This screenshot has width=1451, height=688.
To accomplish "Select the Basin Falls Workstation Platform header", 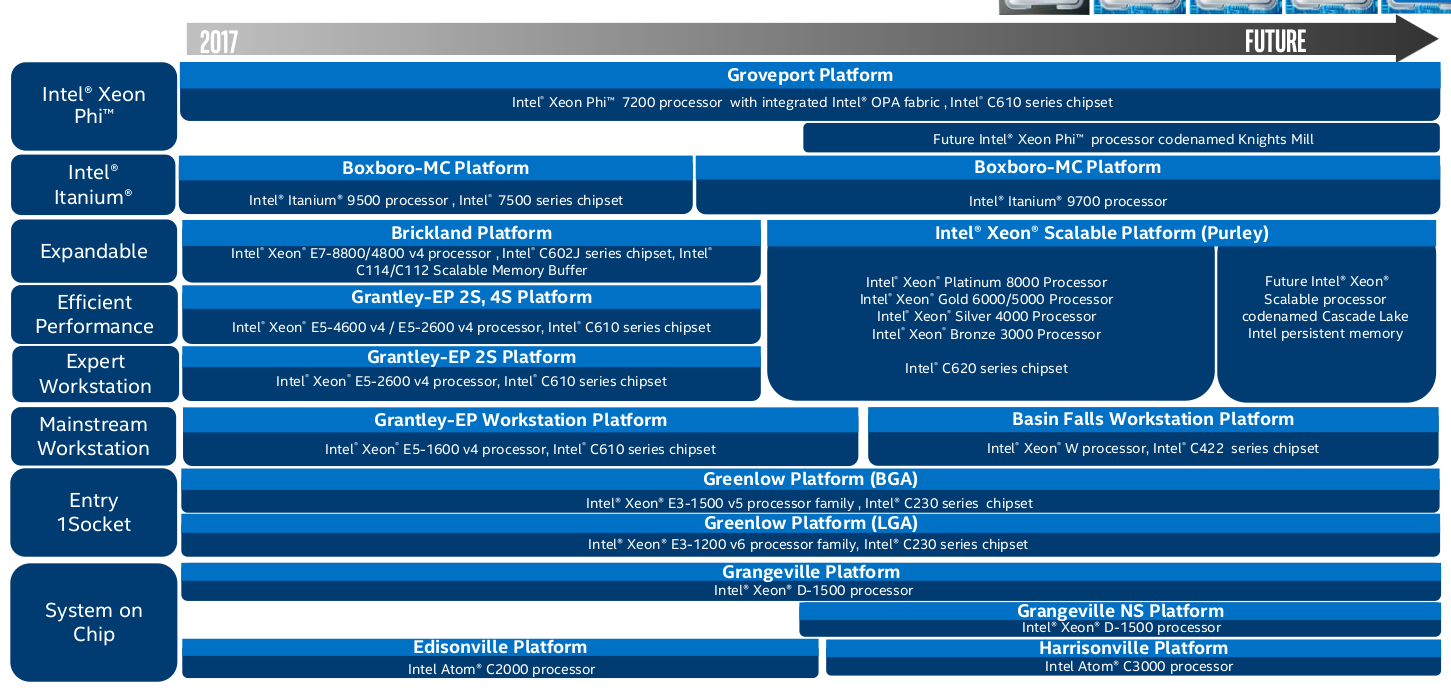I will click(1152, 419).
